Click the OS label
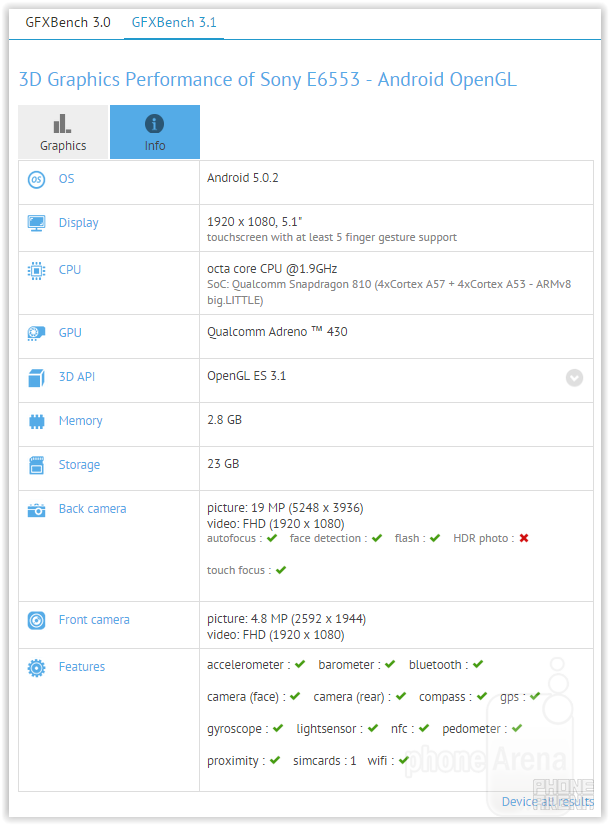Image resolution: width=609 pixels, height=825 pixels. point(66,179)
